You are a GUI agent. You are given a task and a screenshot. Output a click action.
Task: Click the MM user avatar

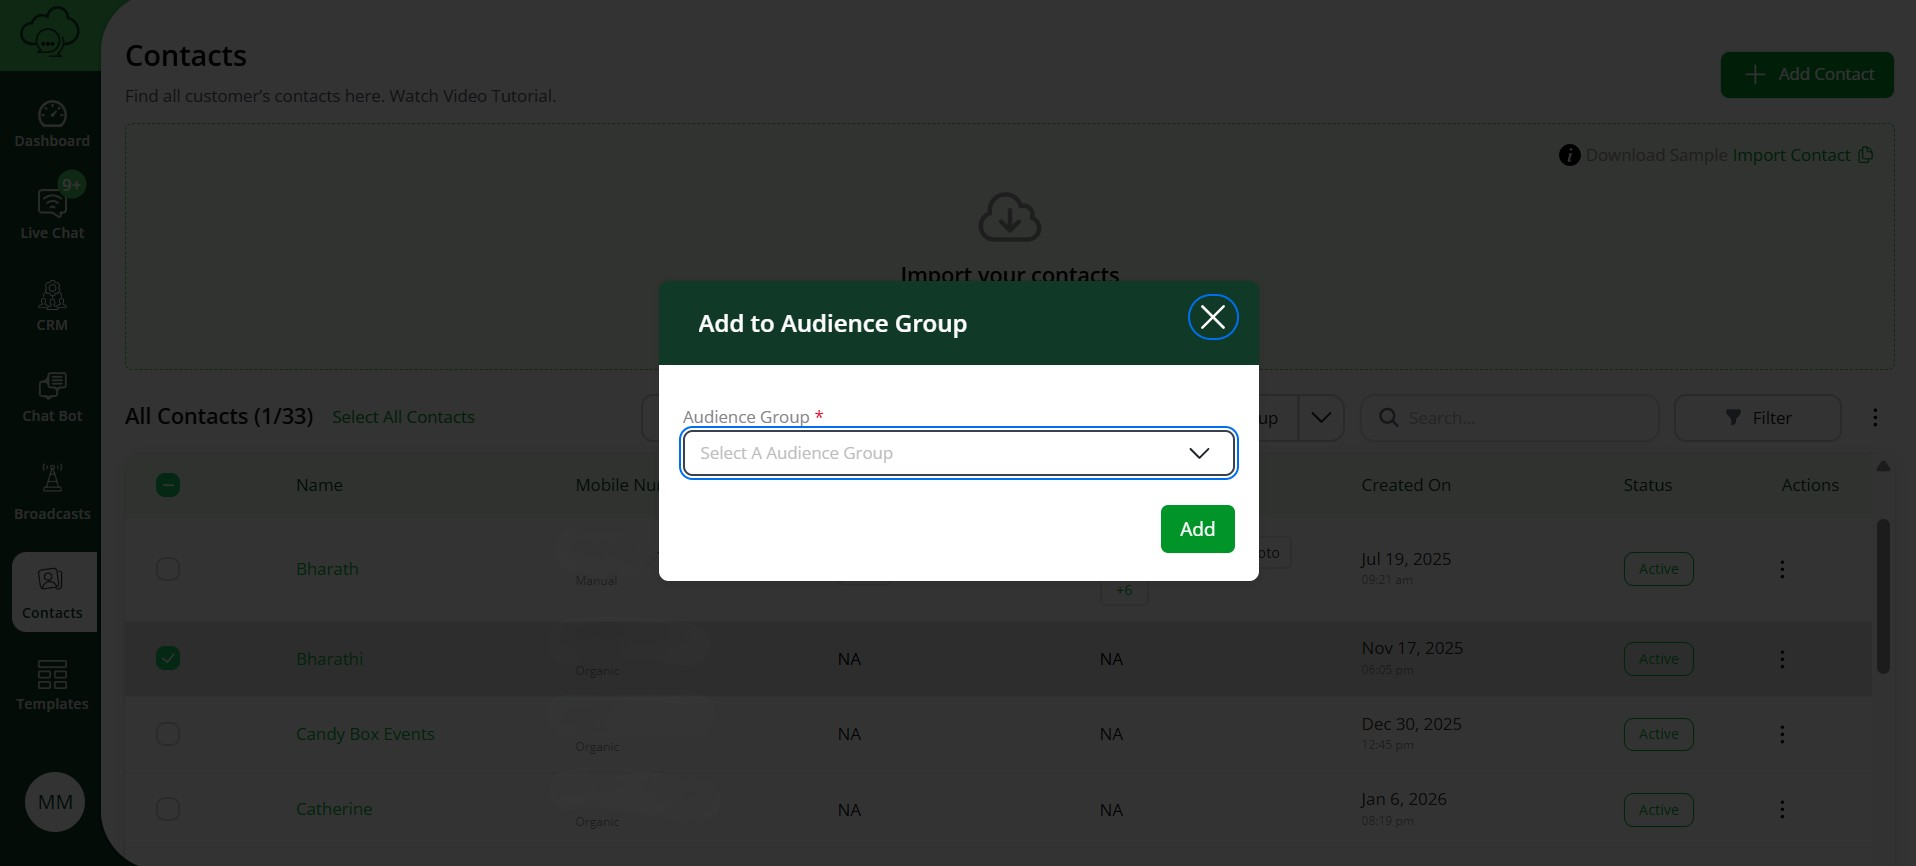tap(55, 802)
